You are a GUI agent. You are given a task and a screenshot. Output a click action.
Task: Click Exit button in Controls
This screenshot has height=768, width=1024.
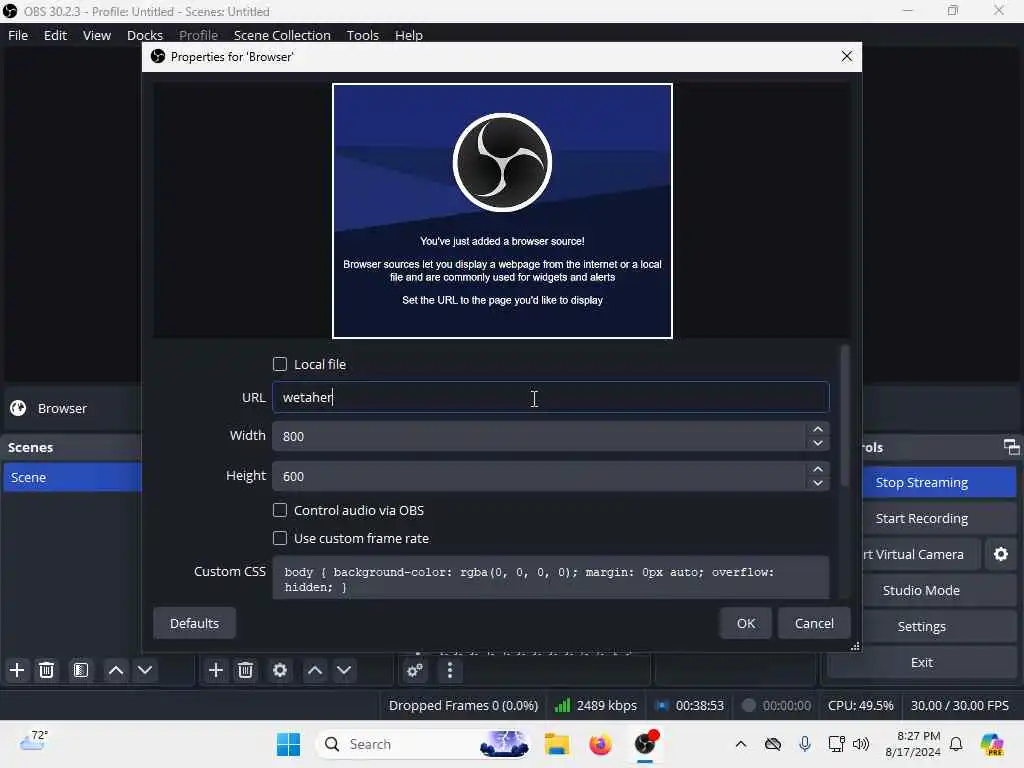(x=921, y=662)
